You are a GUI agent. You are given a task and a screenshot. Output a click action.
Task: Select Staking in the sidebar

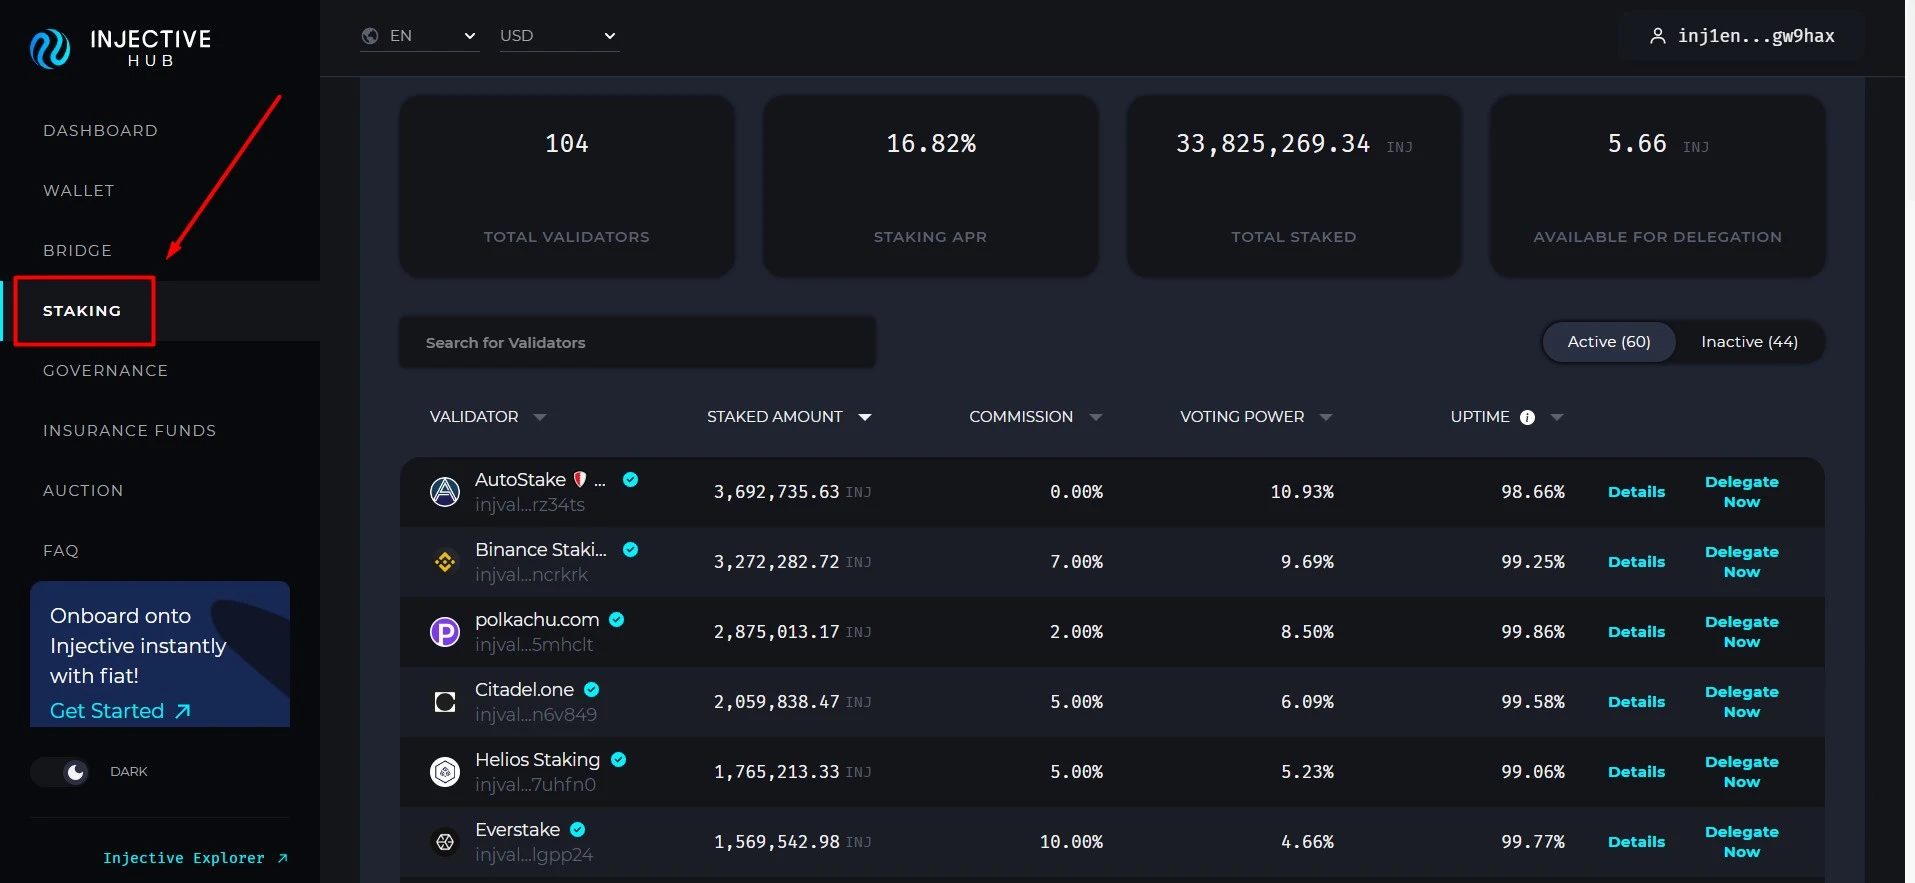coord(82,311)
